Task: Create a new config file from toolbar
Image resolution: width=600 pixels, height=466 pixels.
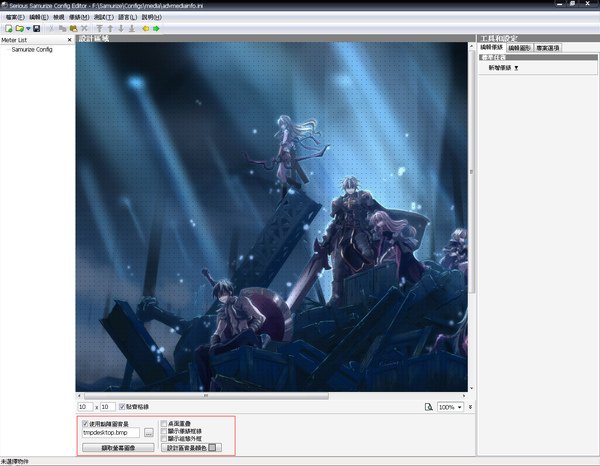Action: 8,29
